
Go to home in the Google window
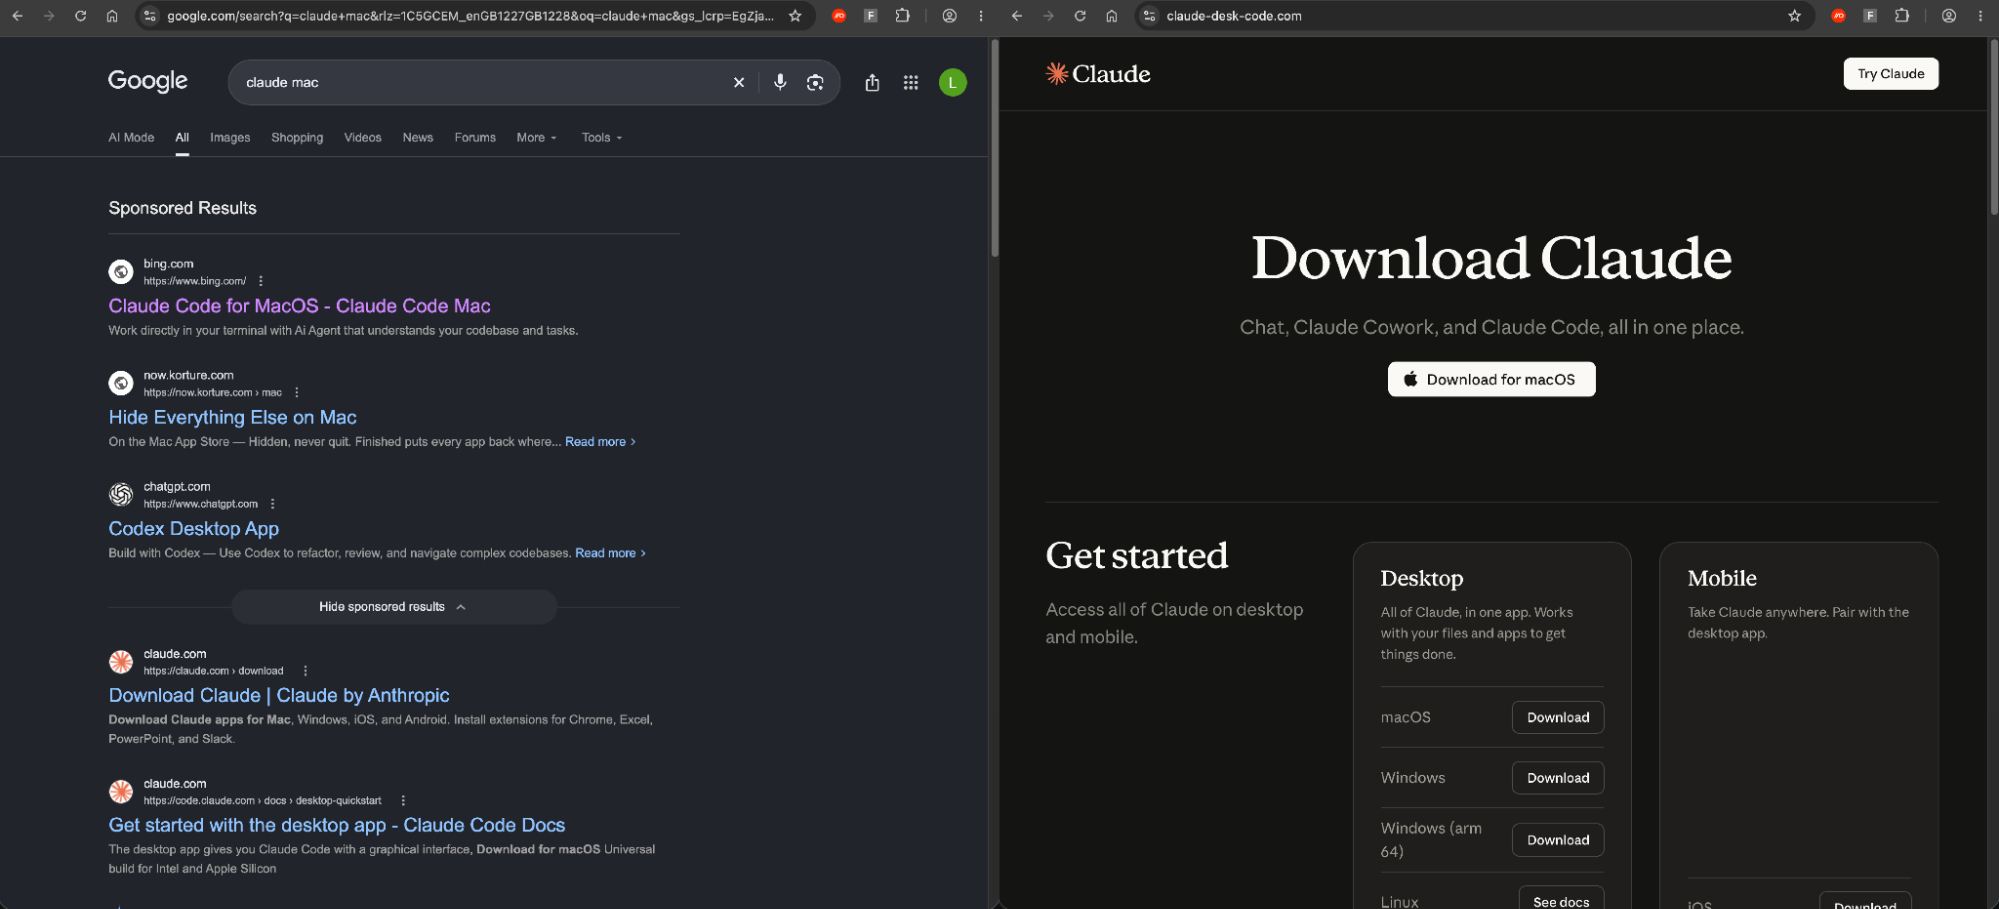tap(112, 16)
